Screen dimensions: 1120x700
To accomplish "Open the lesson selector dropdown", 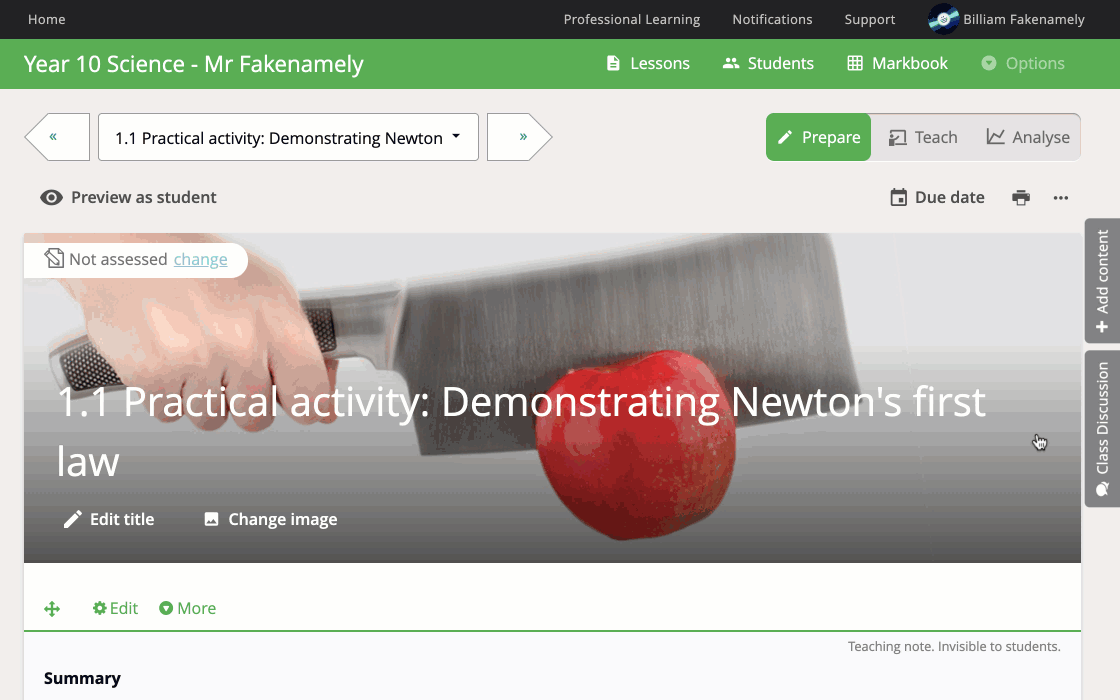I will (x=289, y=137).
